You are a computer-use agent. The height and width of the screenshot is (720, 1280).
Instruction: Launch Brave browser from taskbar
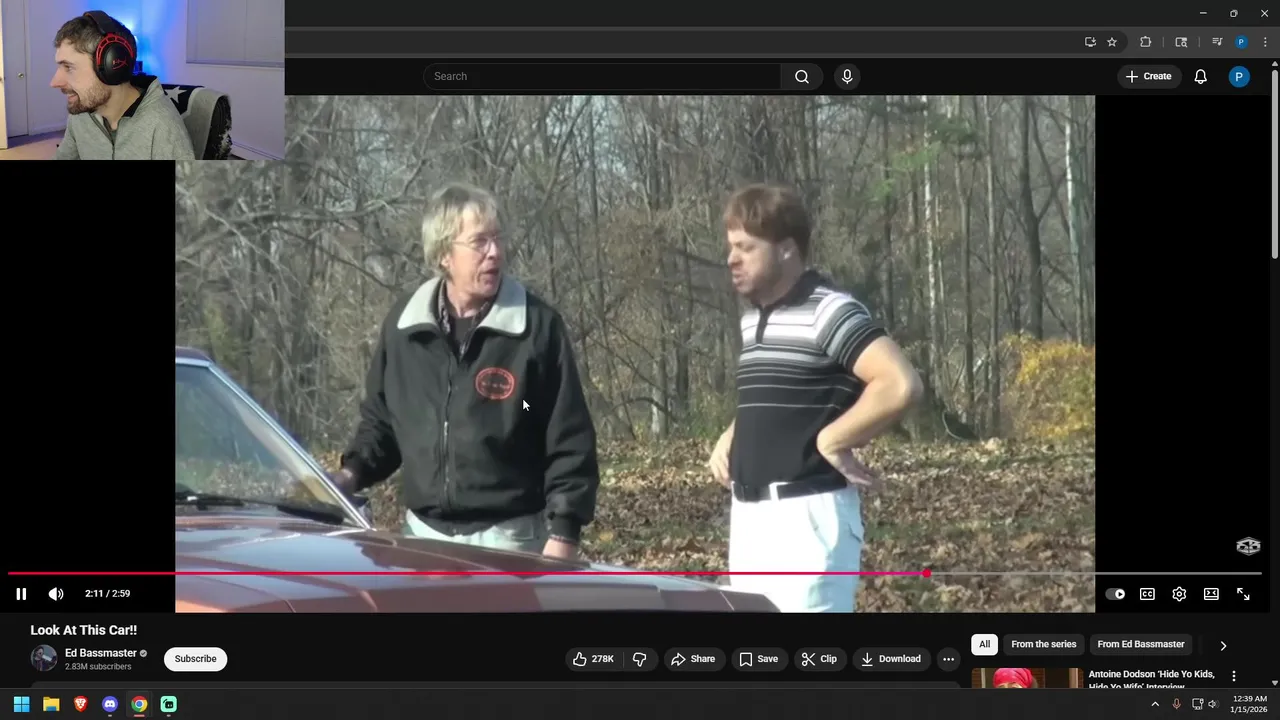[81, 704]
